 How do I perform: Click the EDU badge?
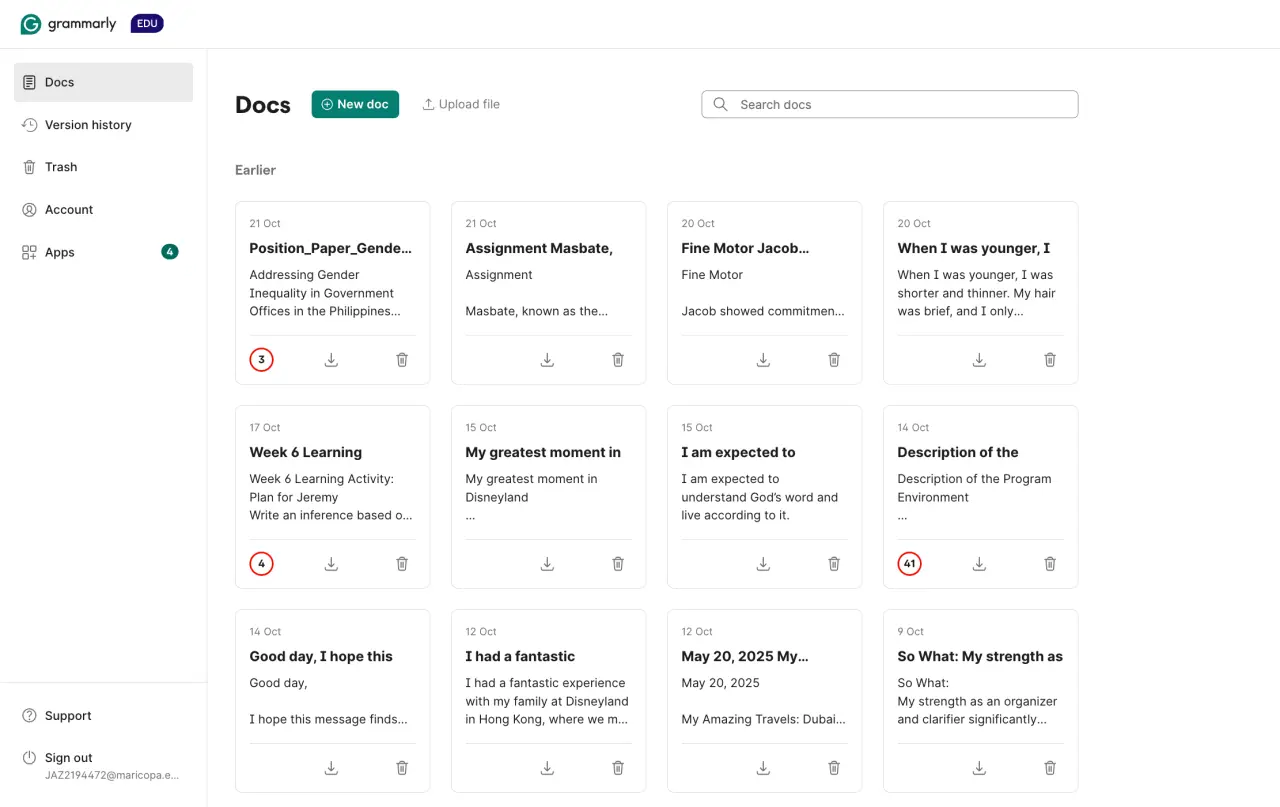point(147,23)
